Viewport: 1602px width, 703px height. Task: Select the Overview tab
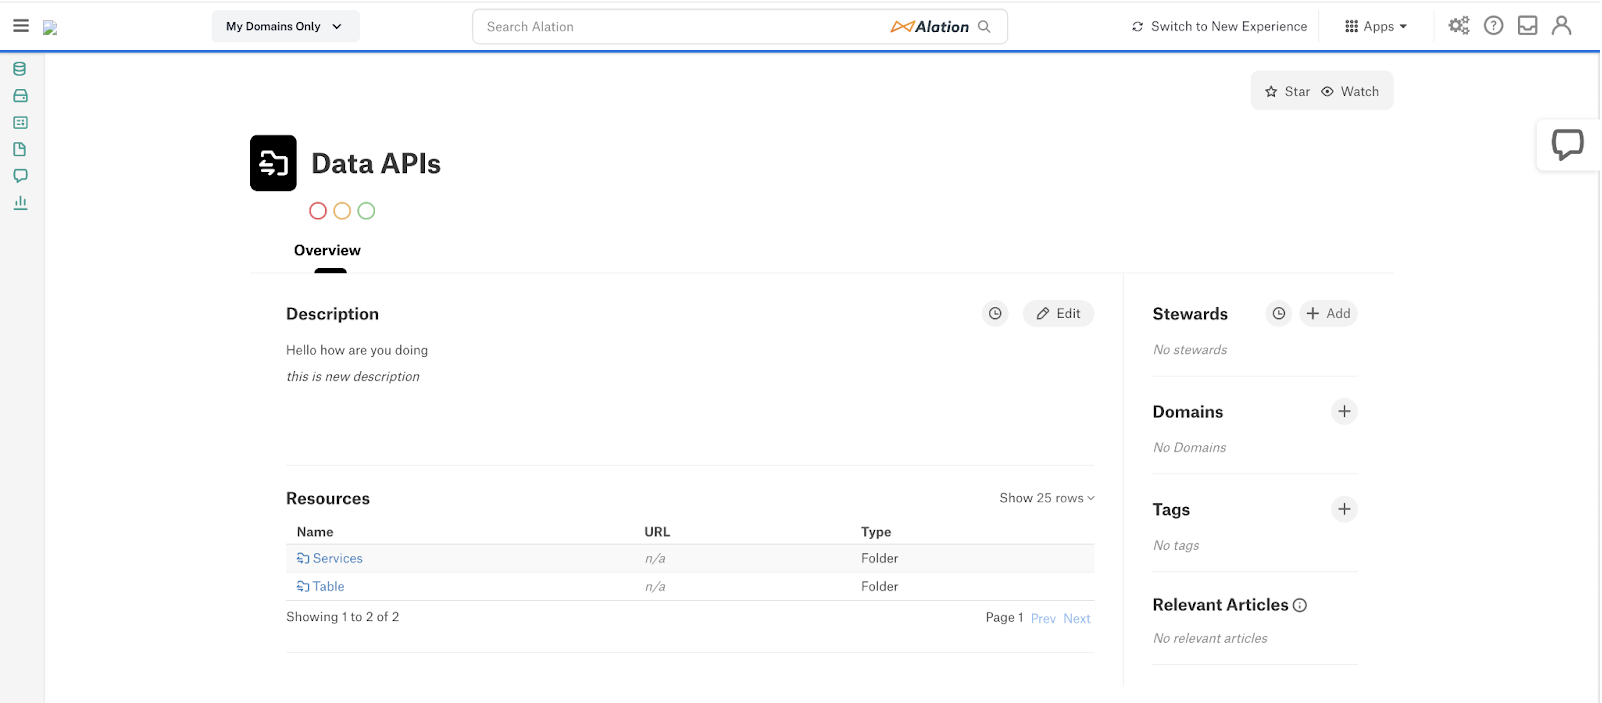tap(327, 251)
